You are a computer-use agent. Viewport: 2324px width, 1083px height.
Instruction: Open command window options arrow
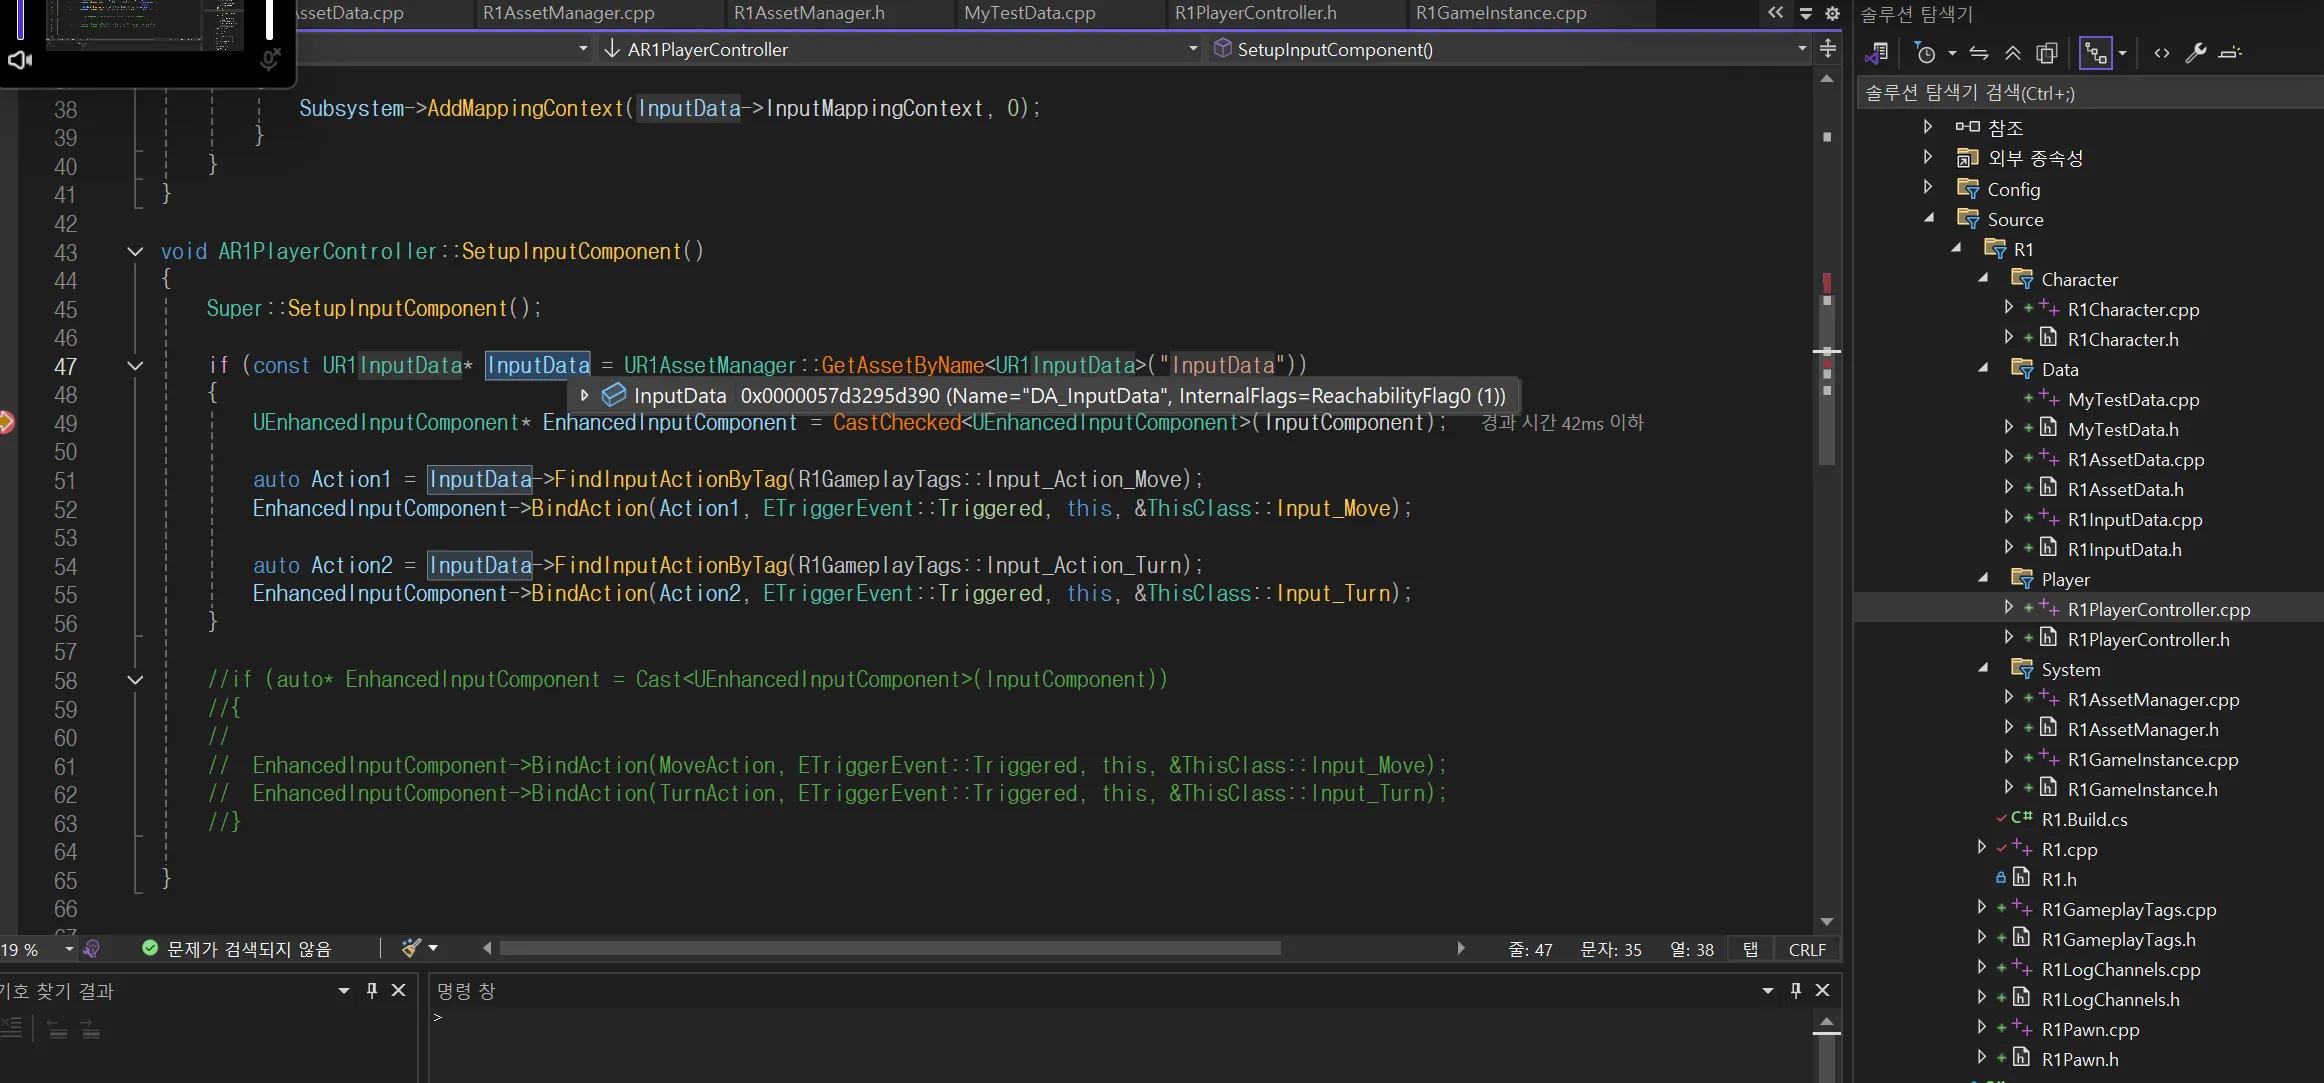pos(1768,990)
